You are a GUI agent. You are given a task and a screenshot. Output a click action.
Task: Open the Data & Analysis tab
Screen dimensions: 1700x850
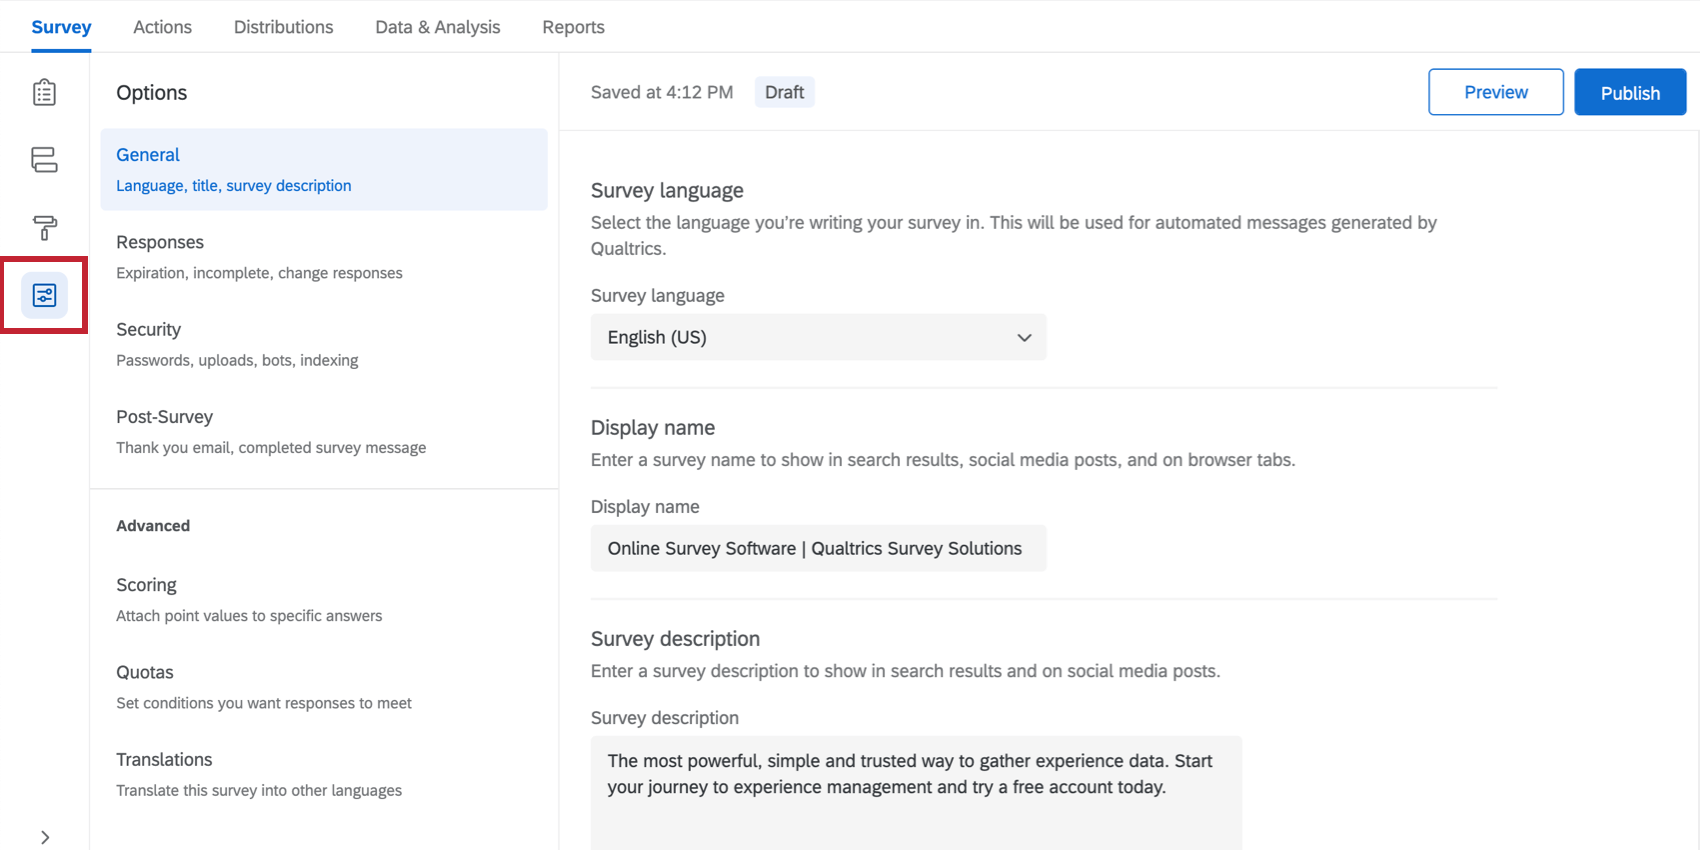(x=437, y=27)
